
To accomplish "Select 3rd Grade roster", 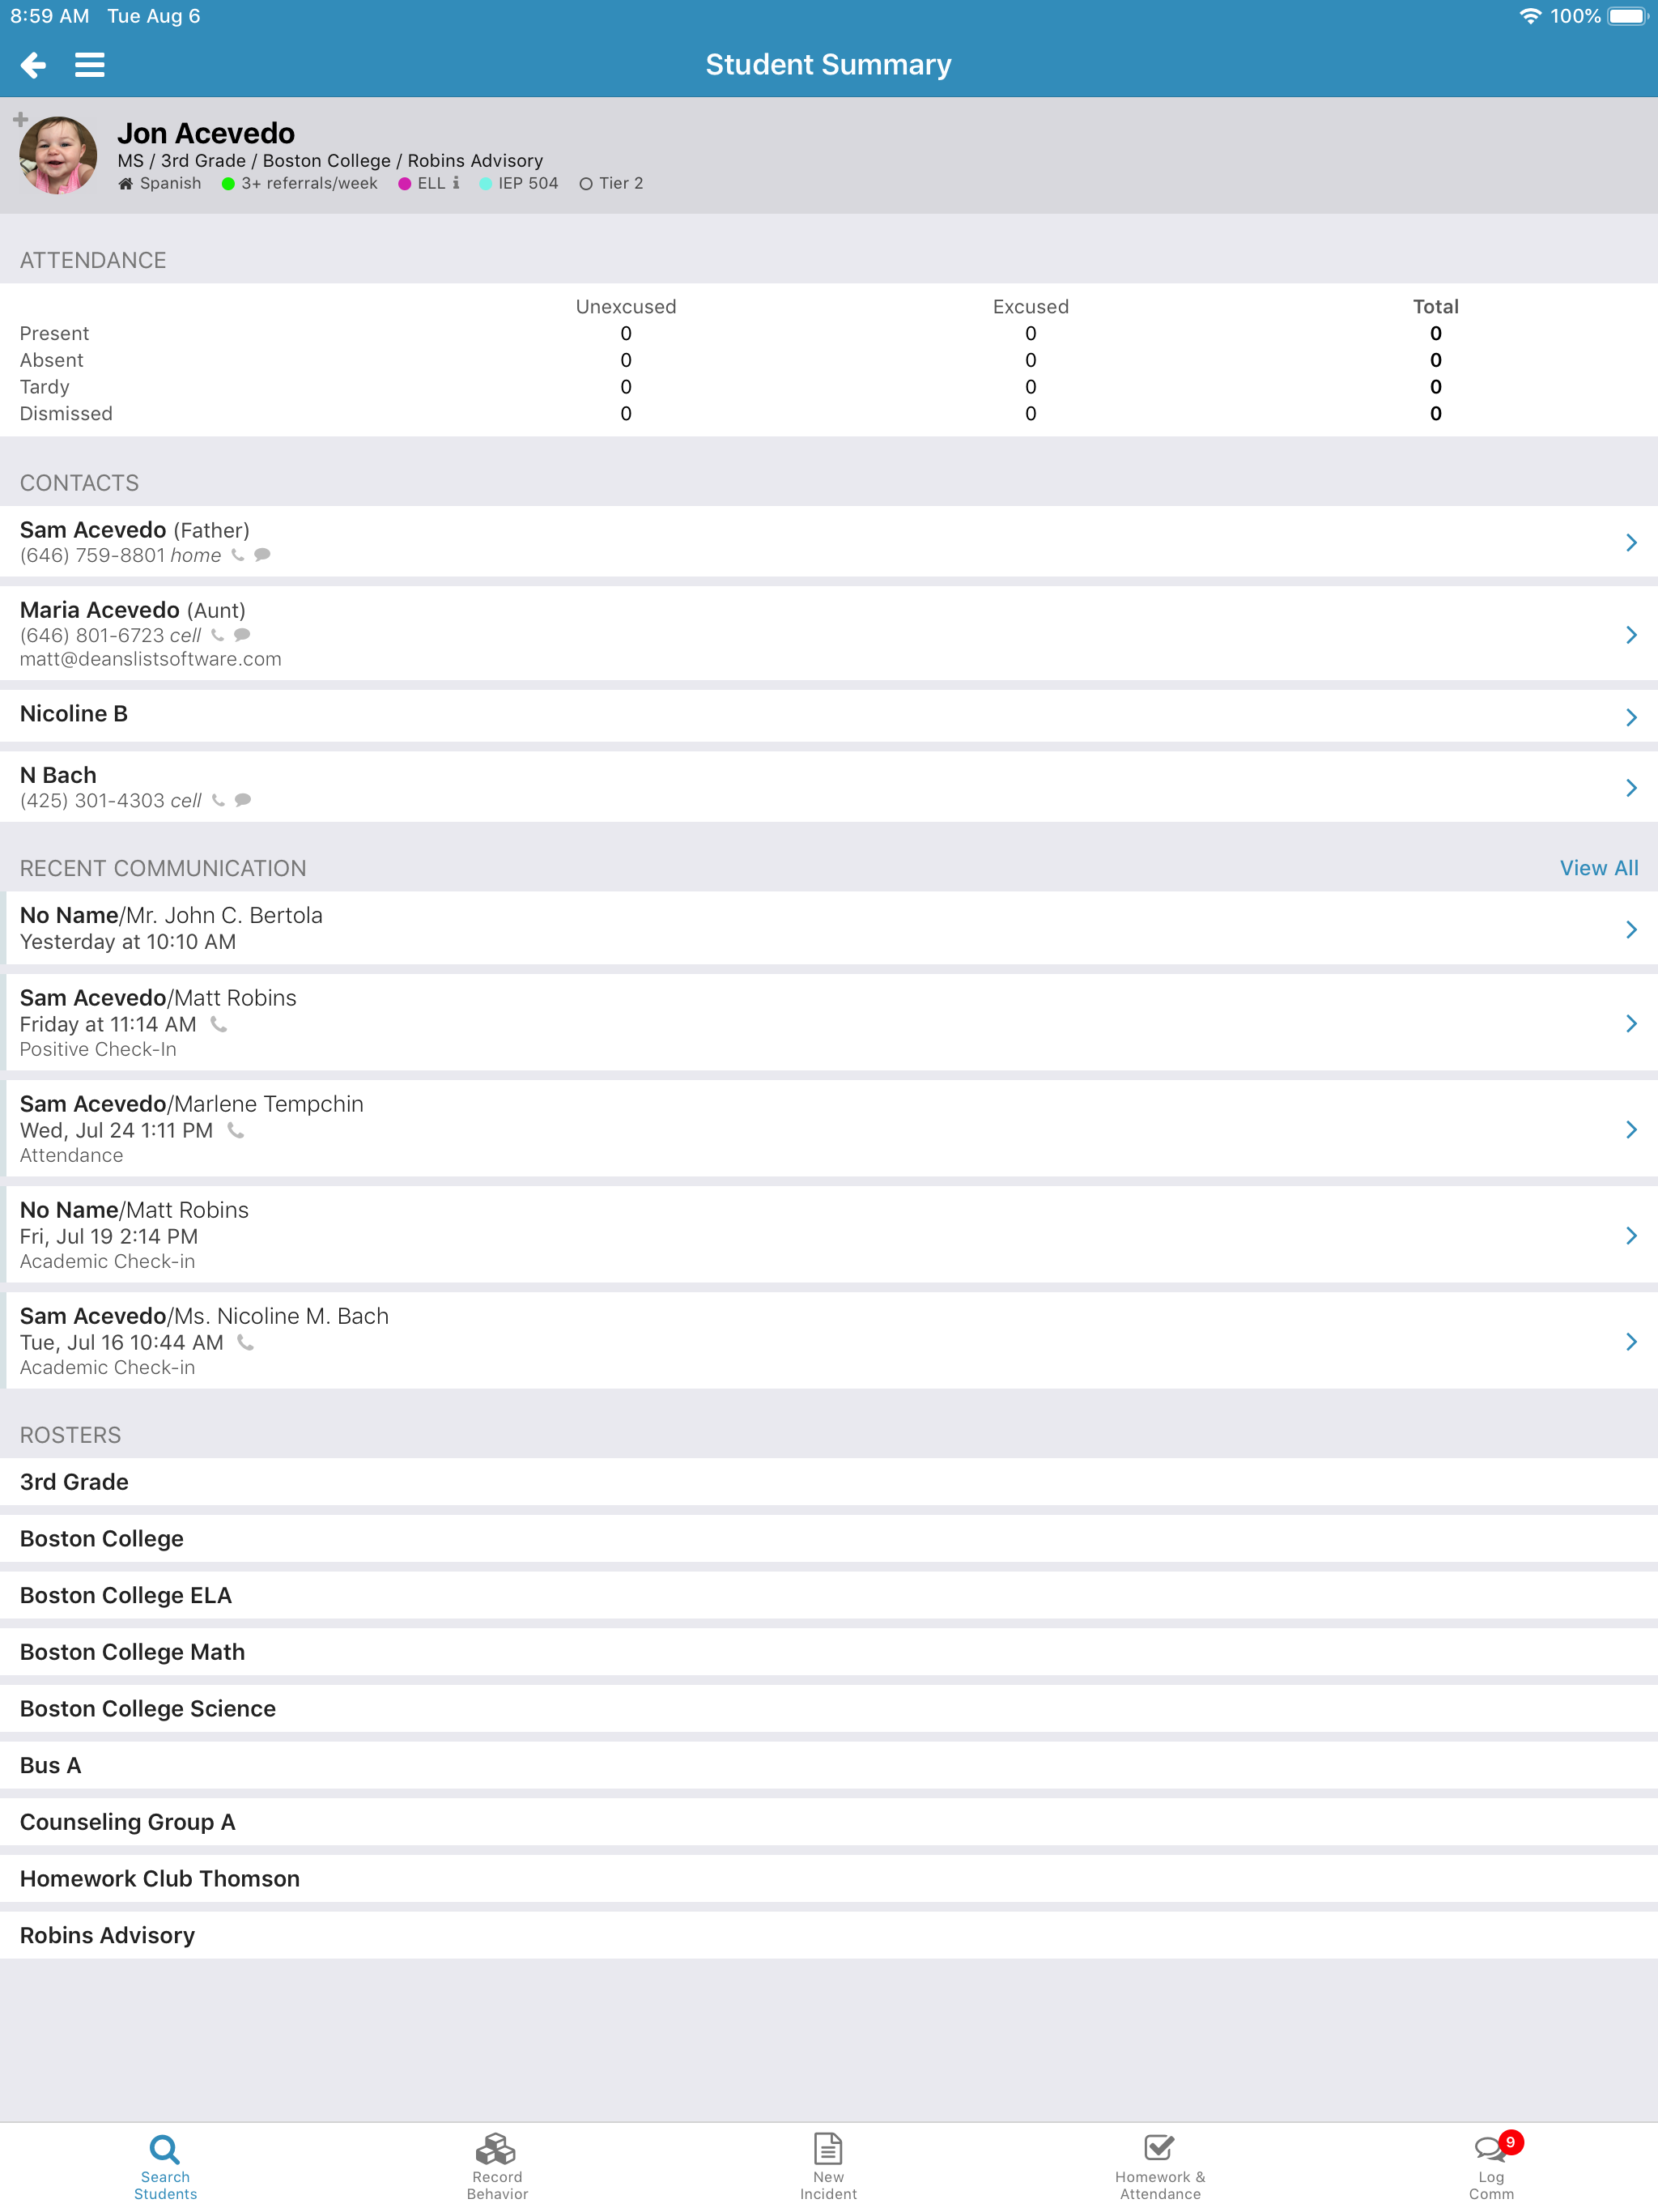I will pos(829,1482).
